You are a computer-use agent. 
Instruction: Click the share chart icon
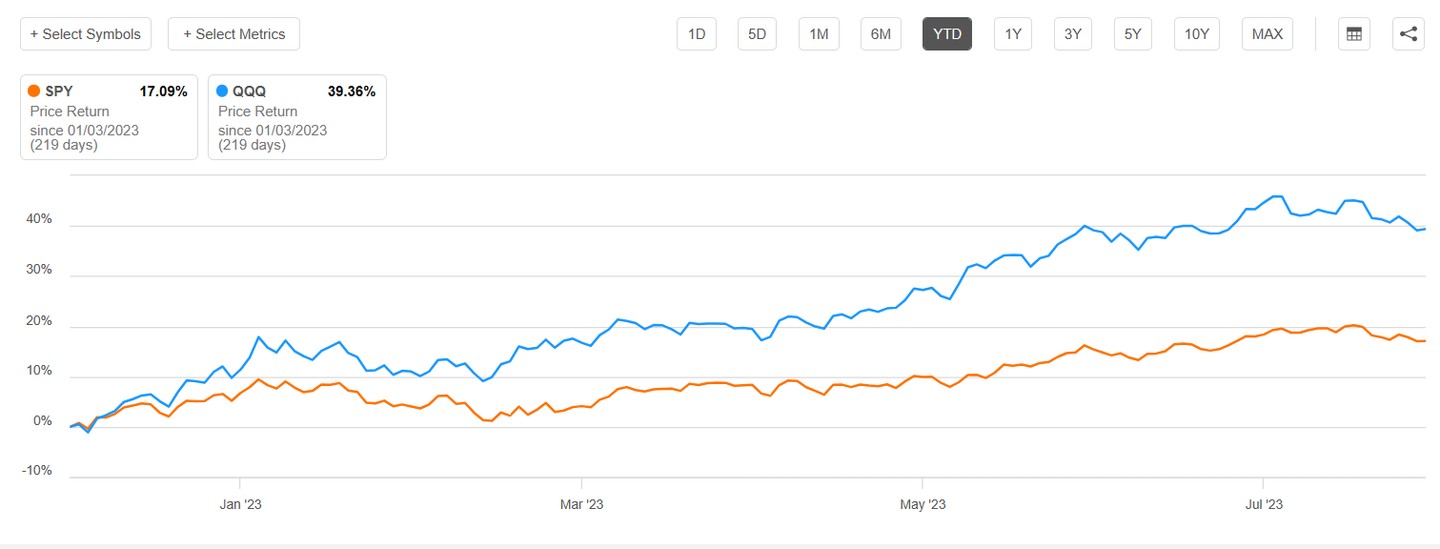pyautogui.click(x=1408, y=34)
